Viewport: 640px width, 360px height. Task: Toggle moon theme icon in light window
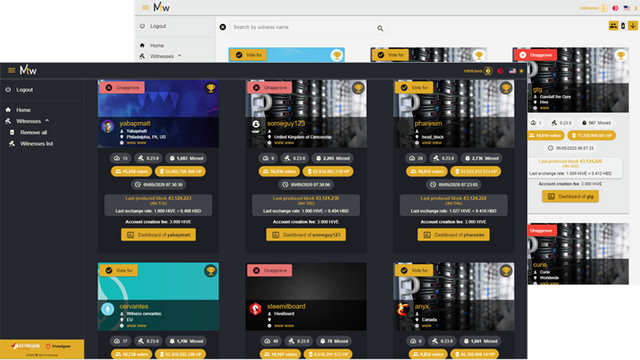[x=636, y=8]
